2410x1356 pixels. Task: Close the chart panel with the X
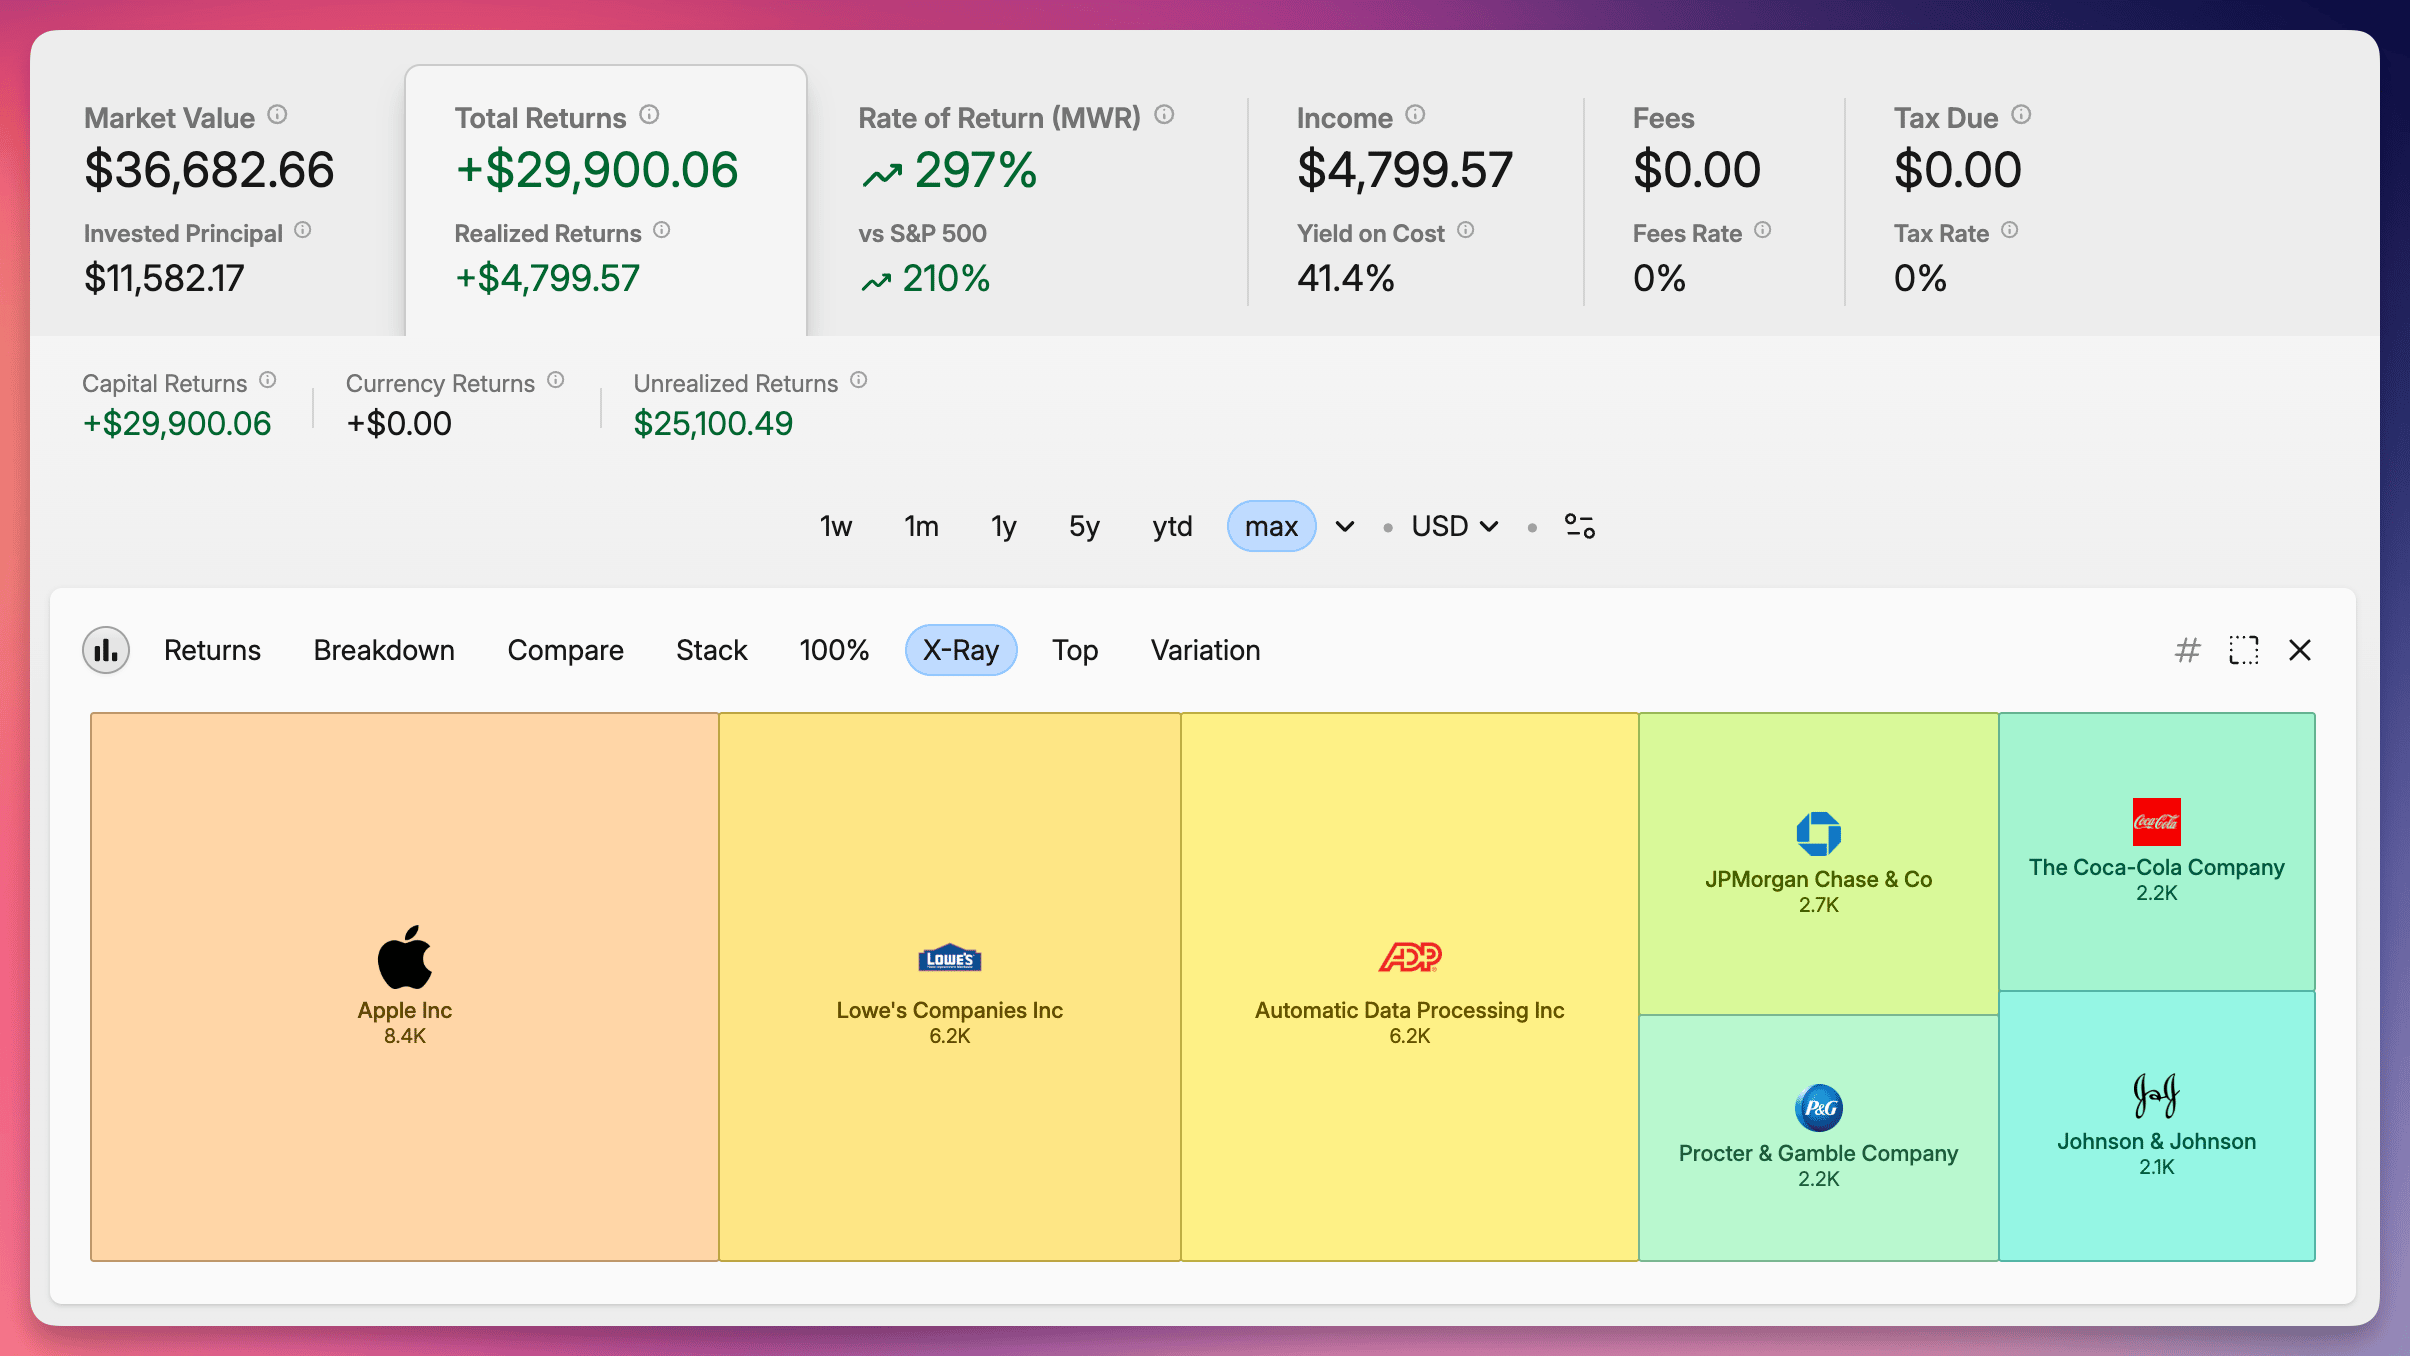pyautogui.click(x=2300, y=651)
